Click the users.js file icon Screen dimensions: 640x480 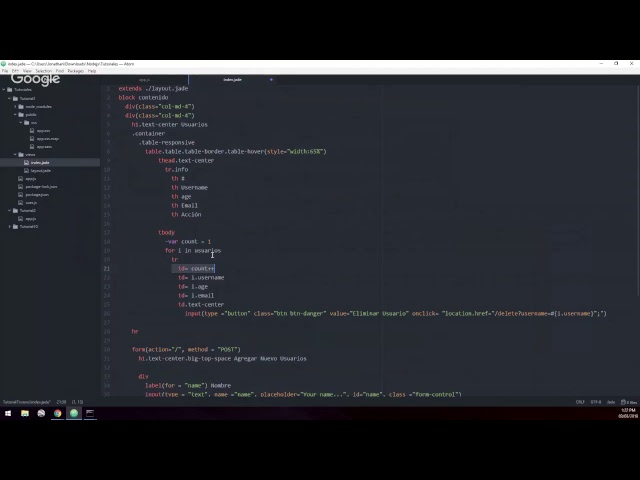21,202
